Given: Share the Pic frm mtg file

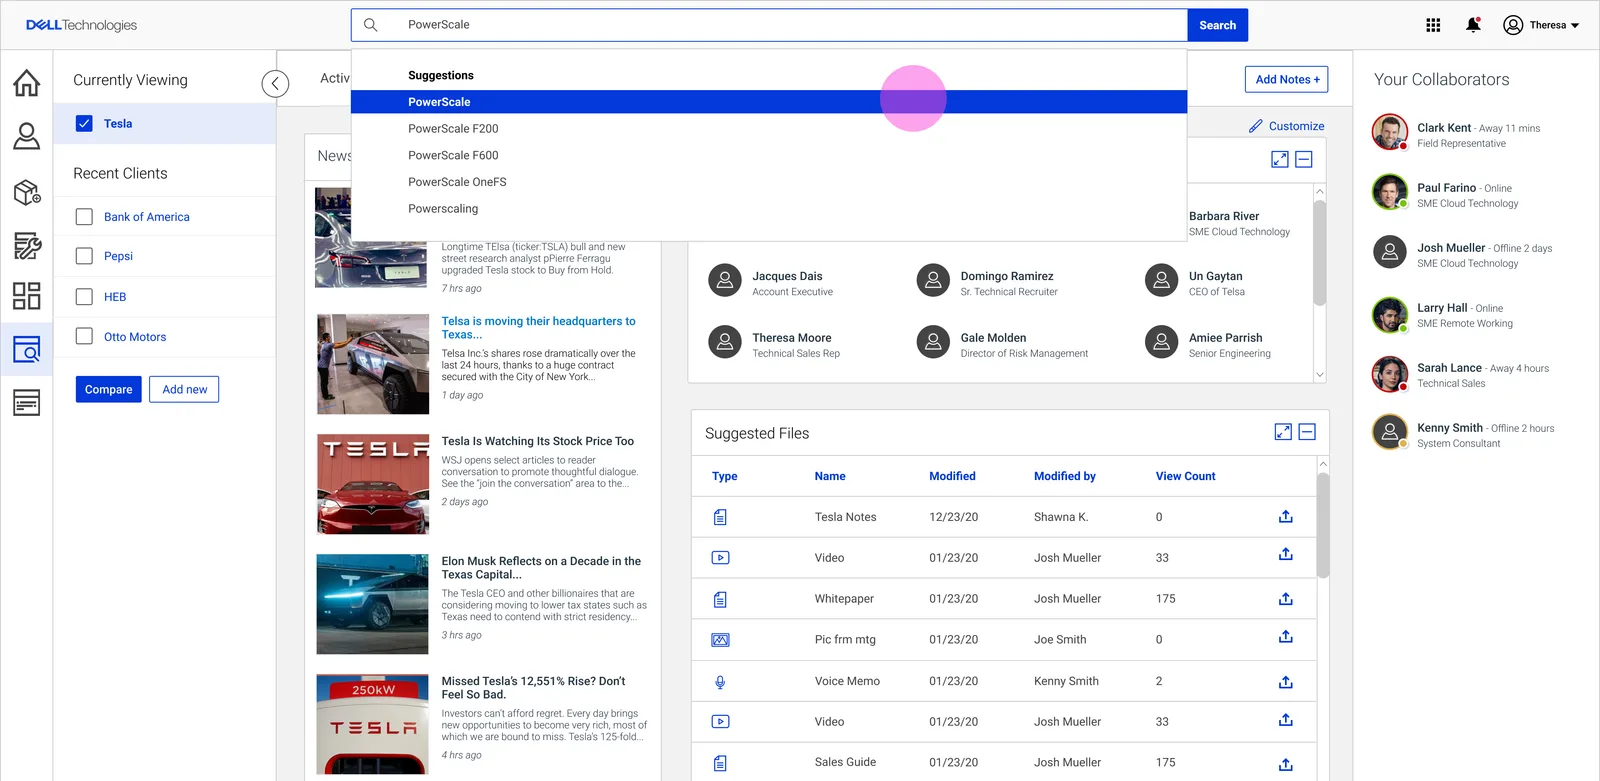Looking at the screenshot, I should (1286, 636).
